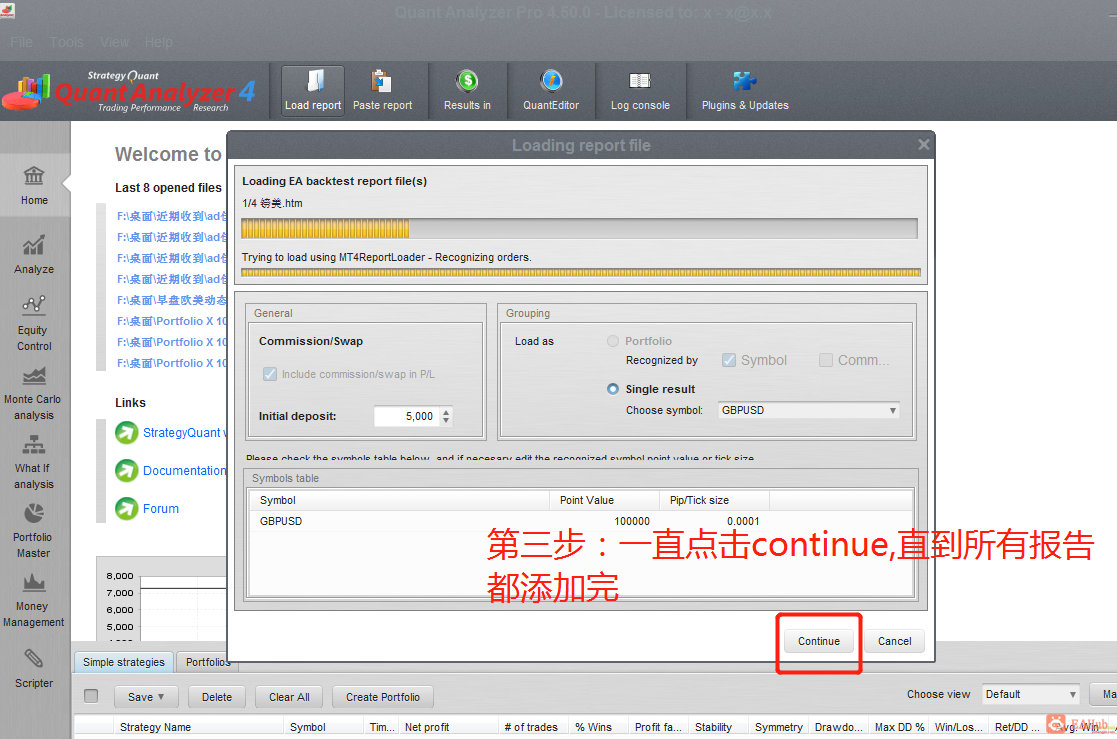
Task: Click the Quant Analyzer 4 logo
Action: point(128,91)
